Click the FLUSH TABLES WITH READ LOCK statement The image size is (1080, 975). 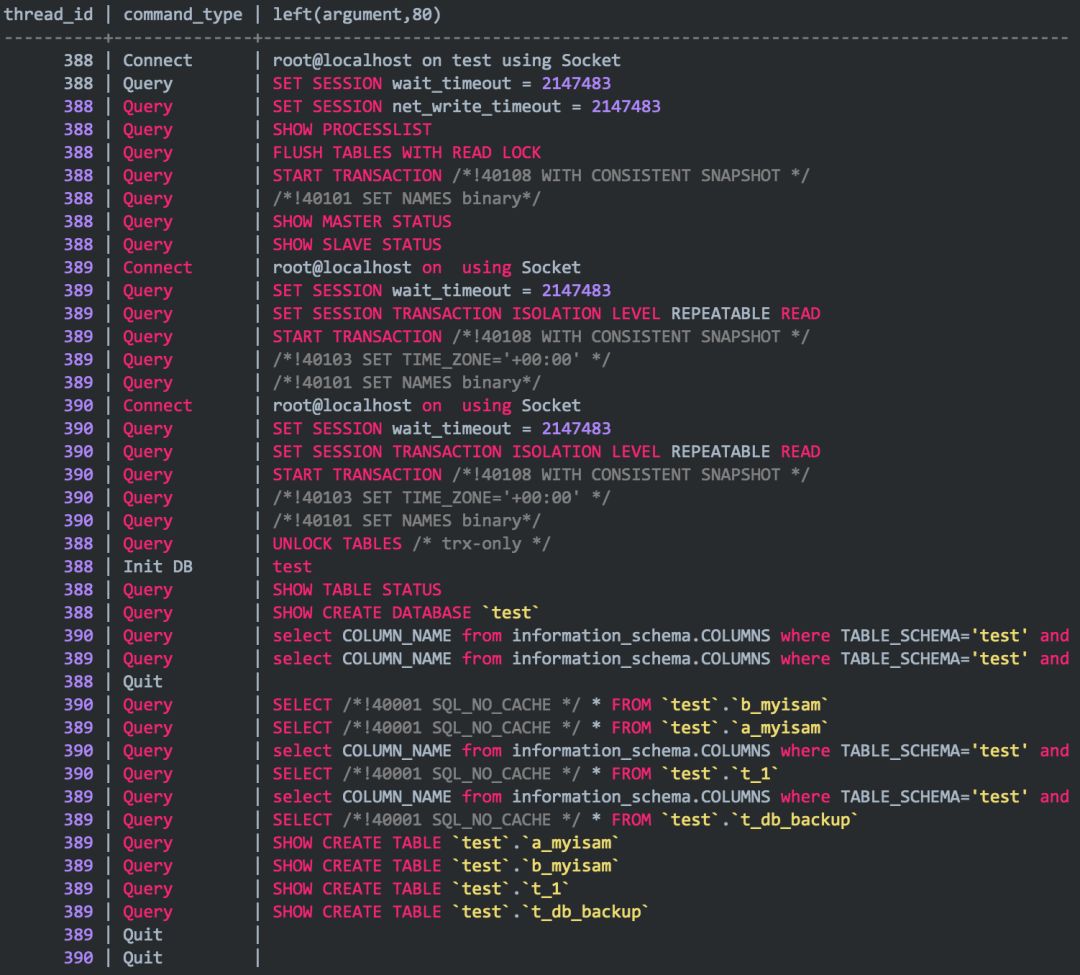(x=406, y=153)
